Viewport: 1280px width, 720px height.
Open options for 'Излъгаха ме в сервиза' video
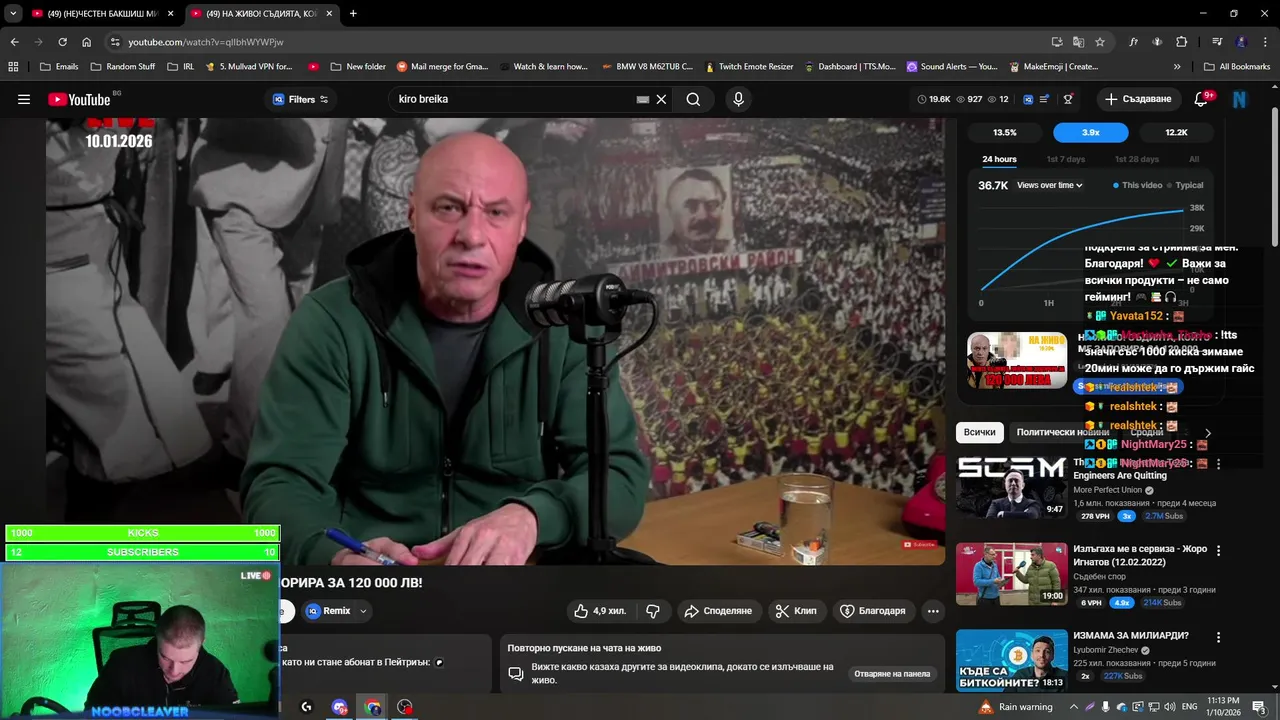1218,550
